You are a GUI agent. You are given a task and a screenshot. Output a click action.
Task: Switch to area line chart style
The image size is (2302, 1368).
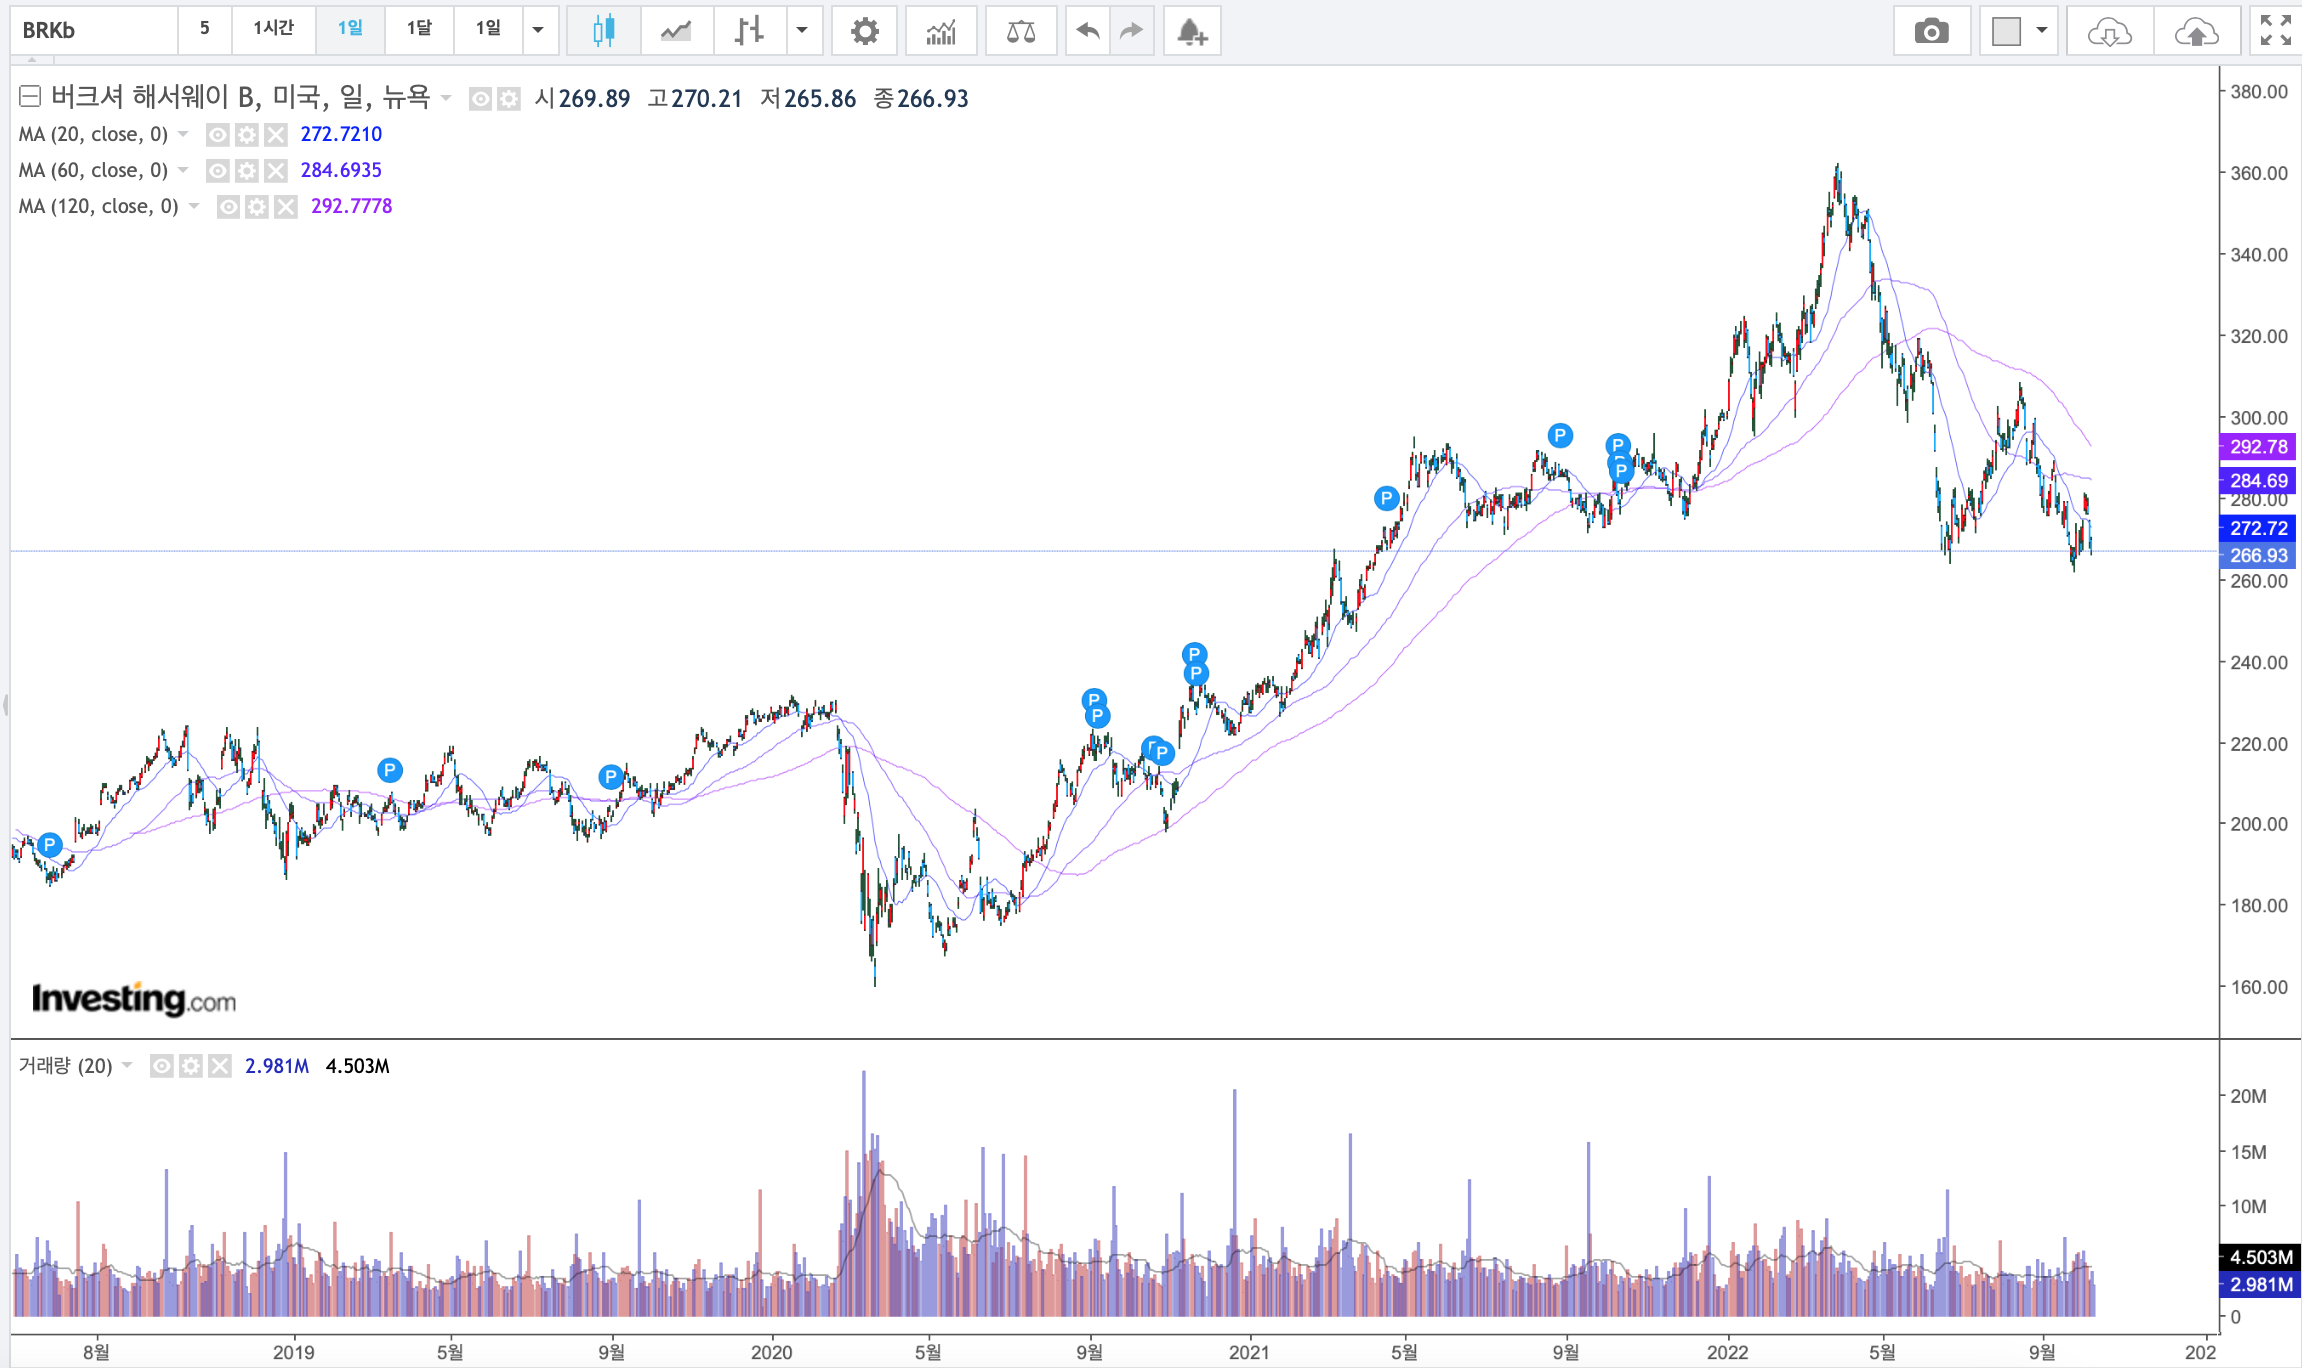(676, 31)
